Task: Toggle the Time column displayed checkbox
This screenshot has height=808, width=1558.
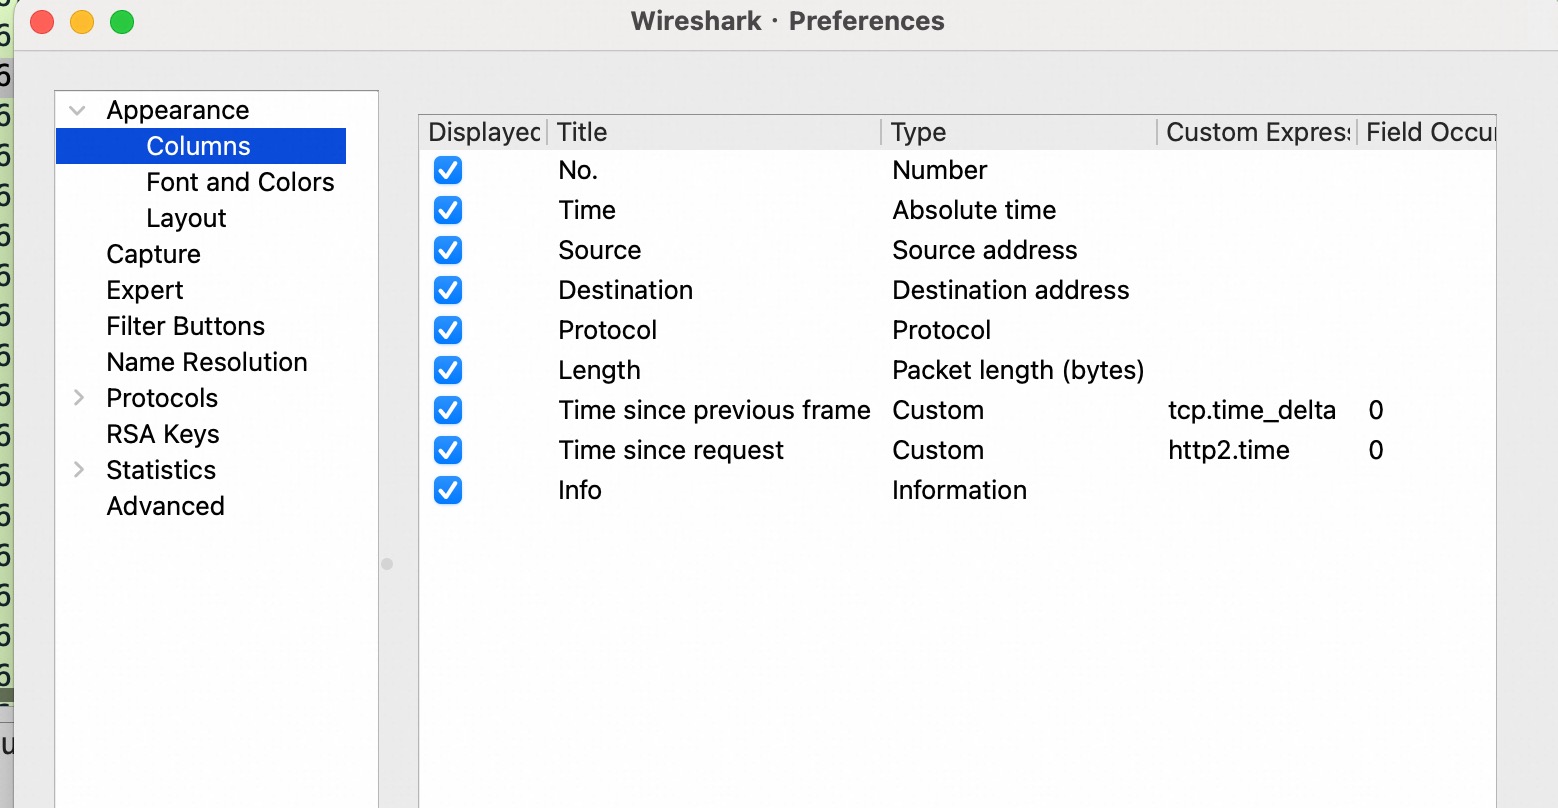Action: click(x=447, y=210)
